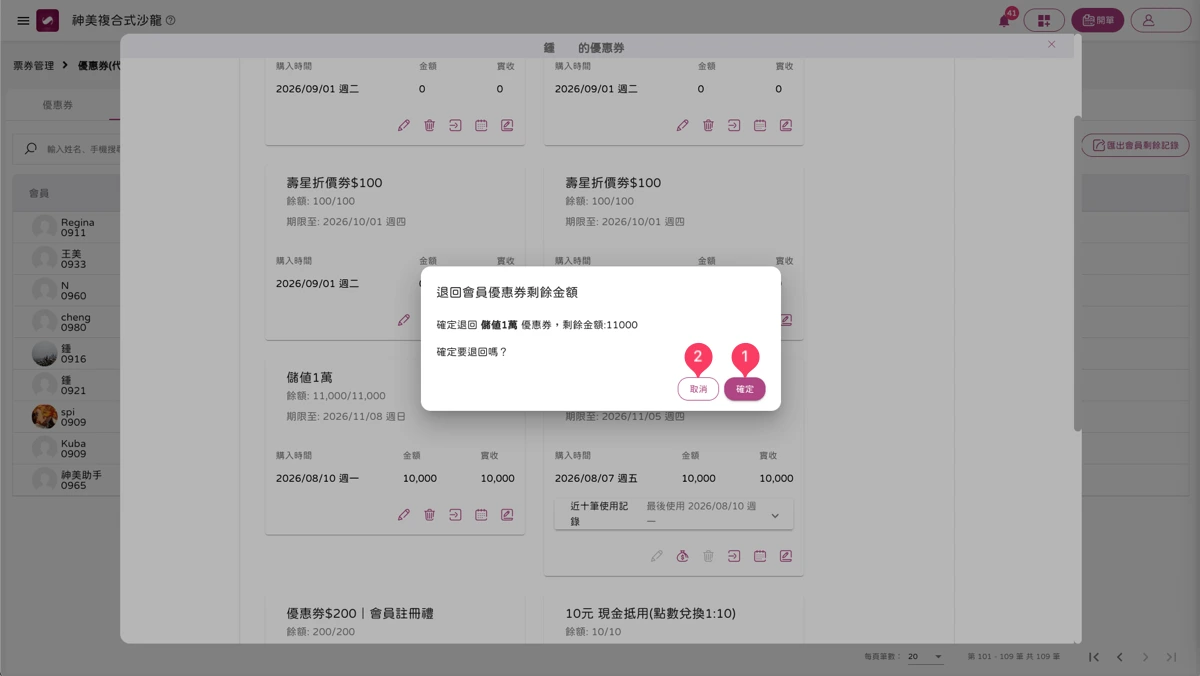
Task: Switch to the 優惠券 tab
Action: click(x=58, y=105)
